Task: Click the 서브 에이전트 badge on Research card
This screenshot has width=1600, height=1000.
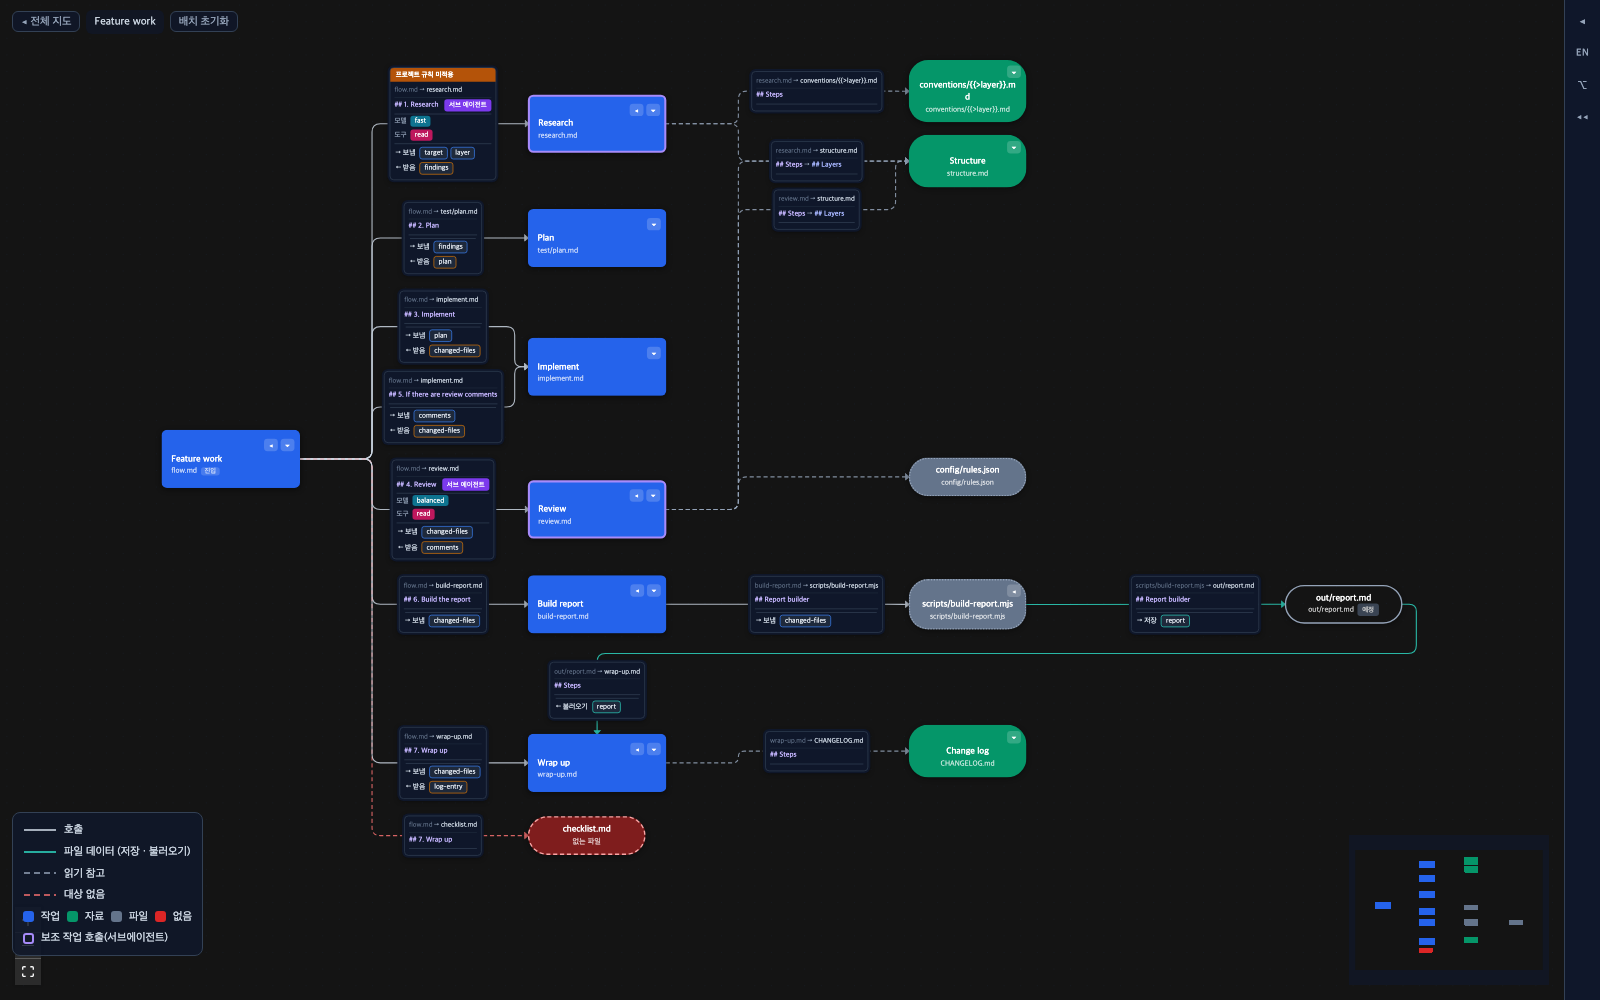Action: (467, 105)
